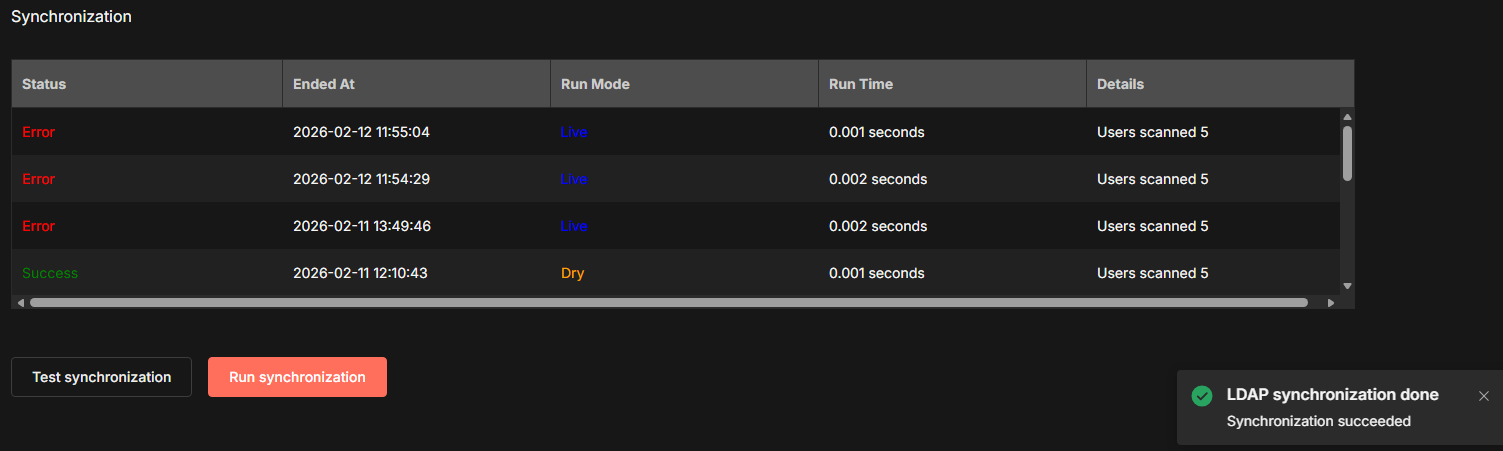Click the LDAP synchronization done message
1503x451 pixels.
[1332, 395]
